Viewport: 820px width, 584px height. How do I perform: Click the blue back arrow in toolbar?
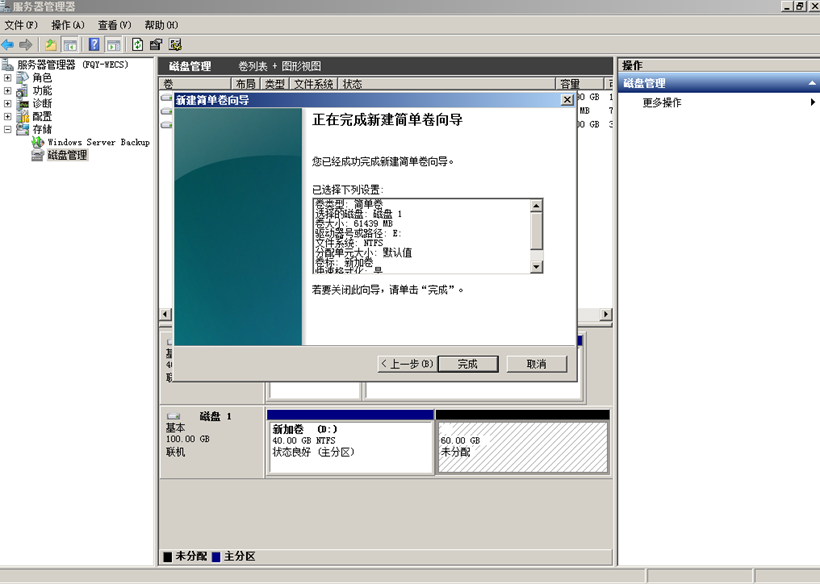click(8, 44)
